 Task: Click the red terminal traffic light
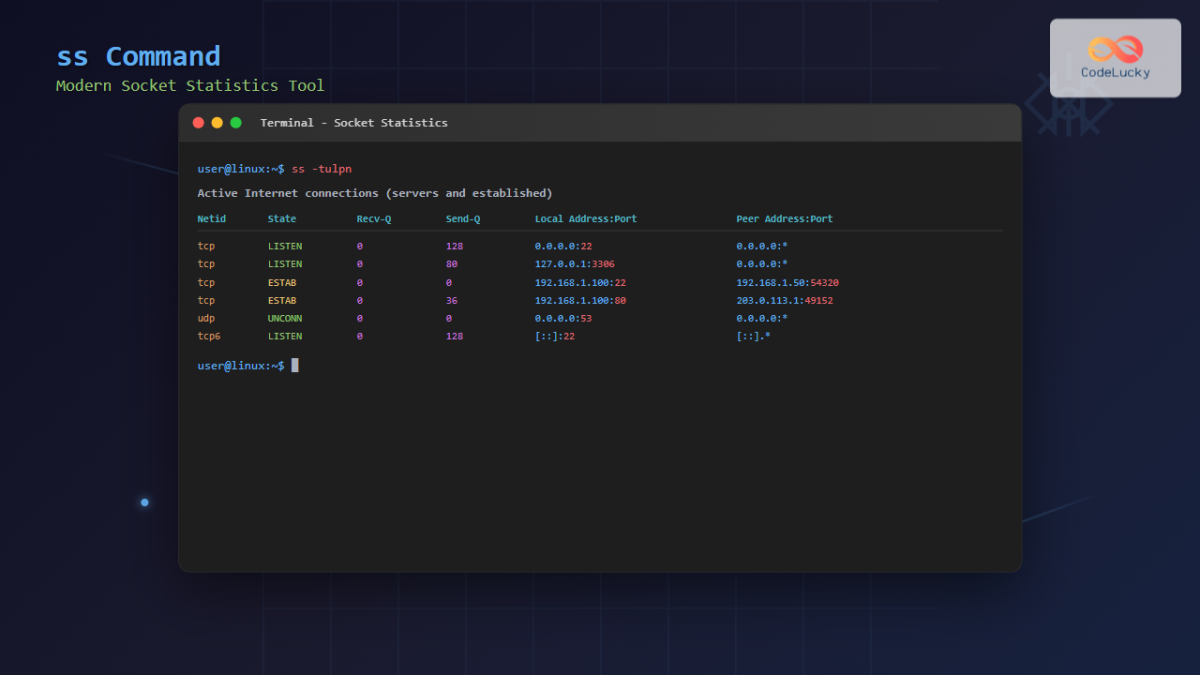[x=198, y=122]
